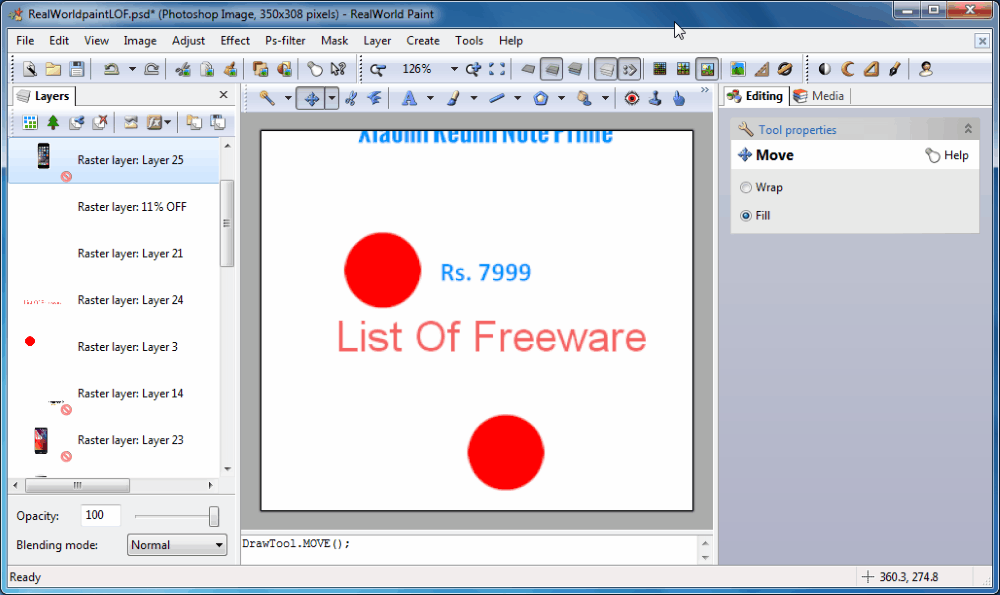Expand the Move tool dropdown arrow
This screenshot has width=1000, height=595.
pyautogui.click(x=332, y=98)
